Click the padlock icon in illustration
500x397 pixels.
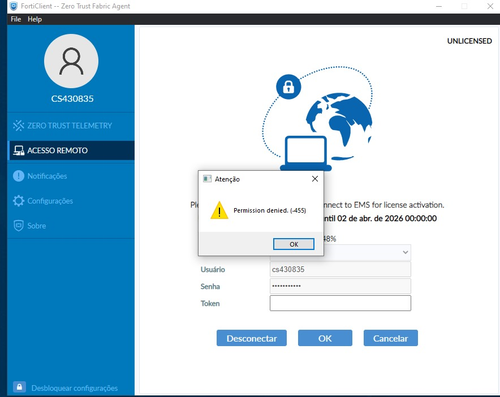point(288,87)
